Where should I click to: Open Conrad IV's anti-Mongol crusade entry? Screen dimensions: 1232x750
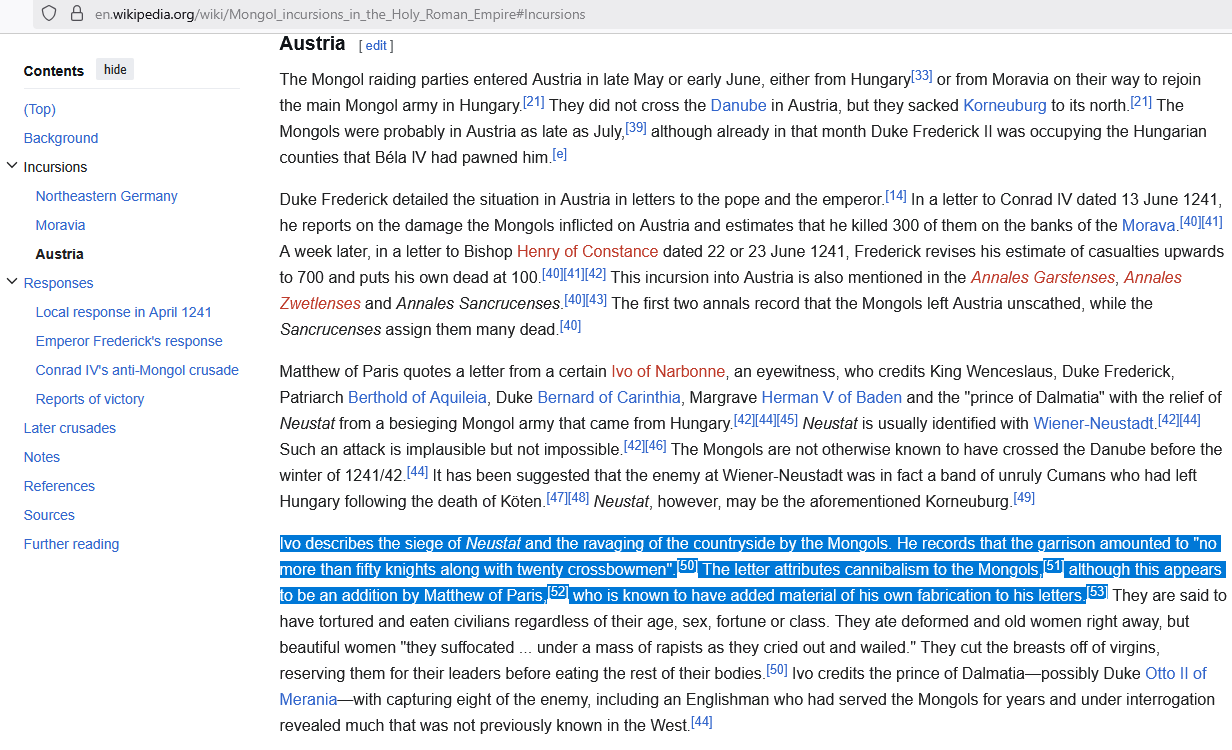137,370
